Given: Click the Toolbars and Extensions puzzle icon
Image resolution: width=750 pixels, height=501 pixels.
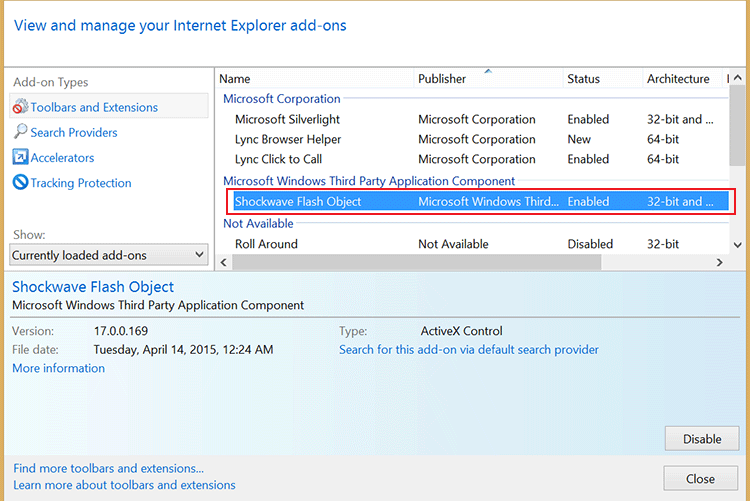Looking at the screenshot, I should tap(20, 107).
